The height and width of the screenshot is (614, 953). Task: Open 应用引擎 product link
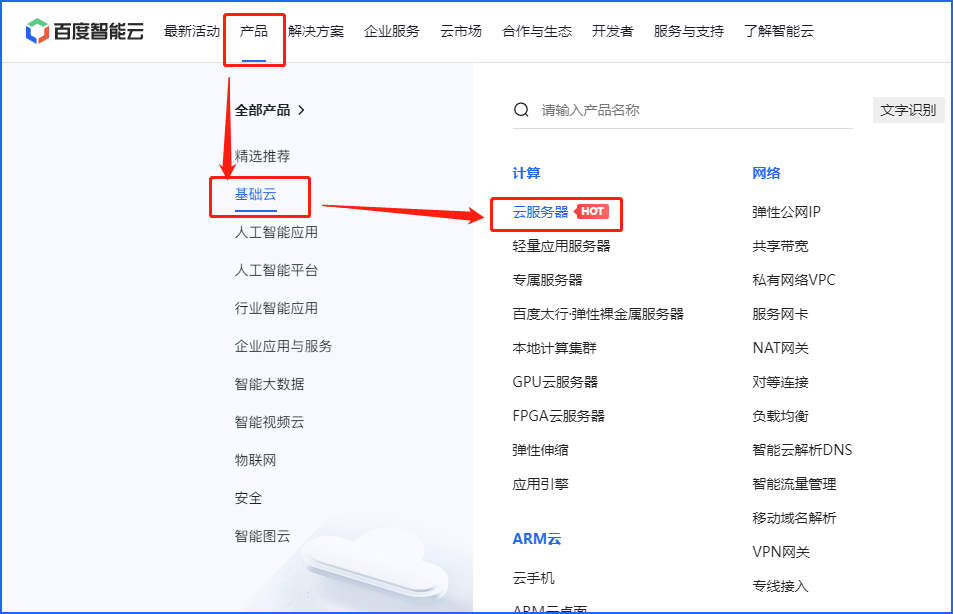click(540, 485)
